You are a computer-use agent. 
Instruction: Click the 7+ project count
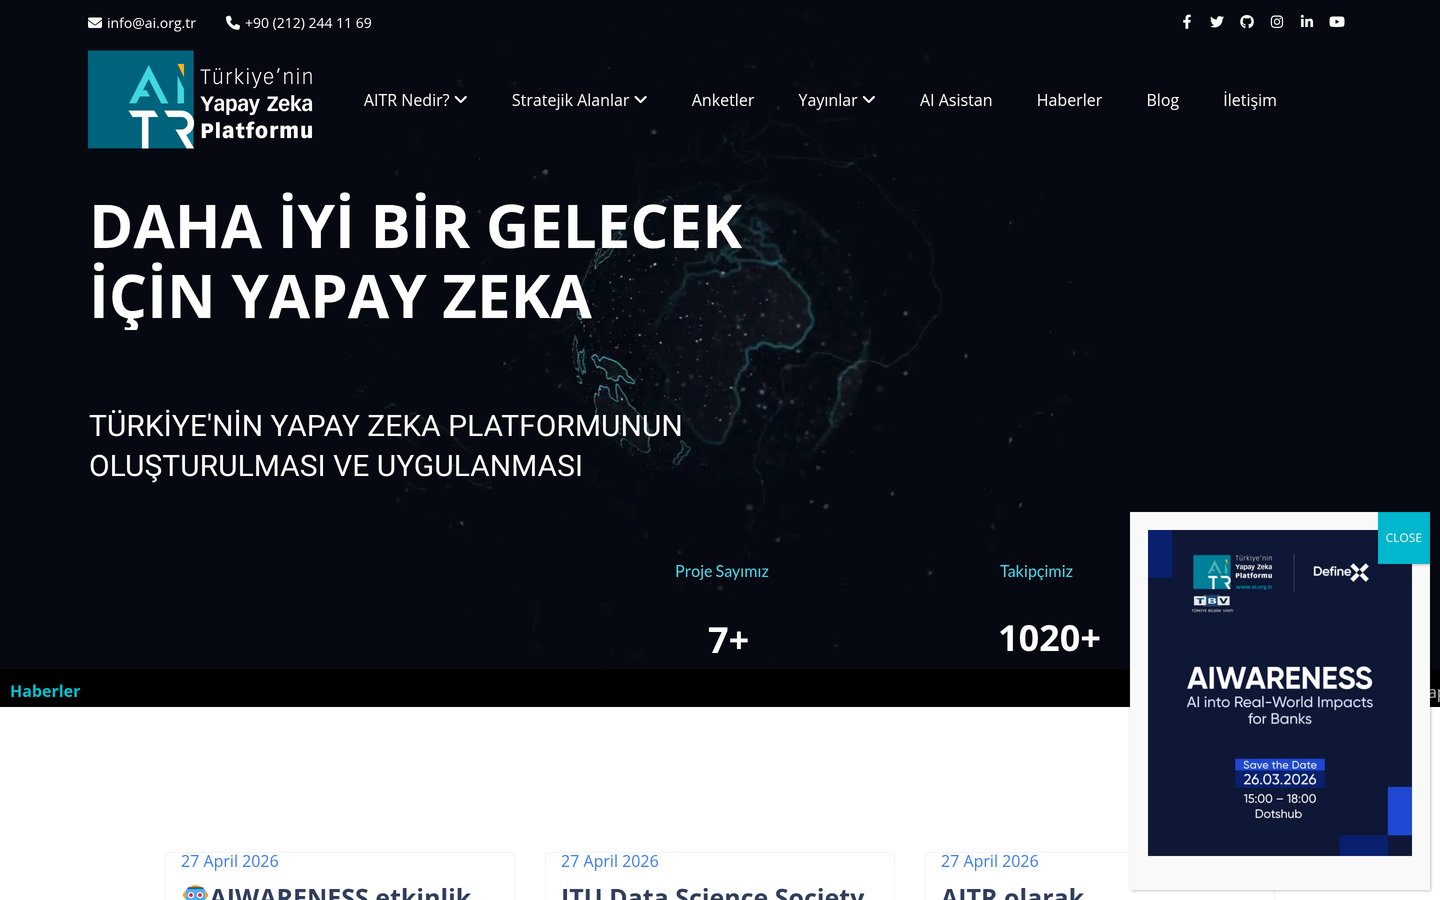(x=728, y=640)
